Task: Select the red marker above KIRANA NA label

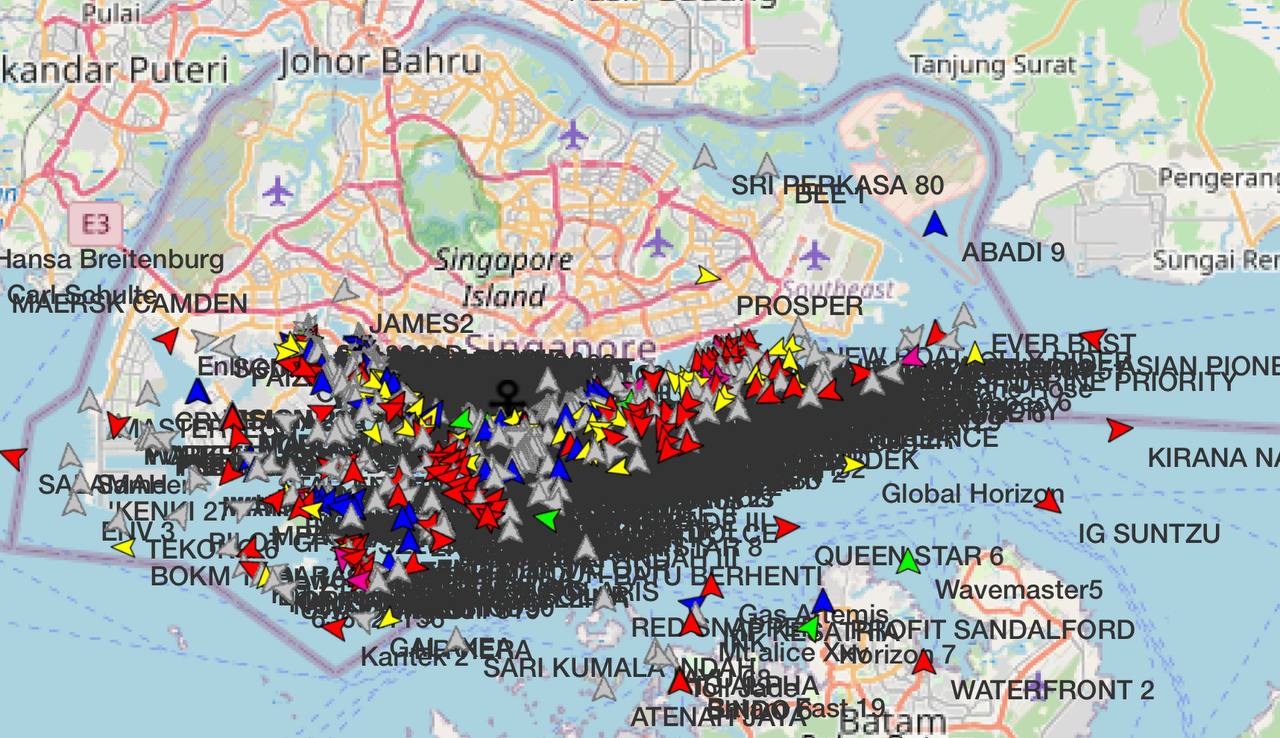Action: pyautogui.click(x=1119, y=430)
